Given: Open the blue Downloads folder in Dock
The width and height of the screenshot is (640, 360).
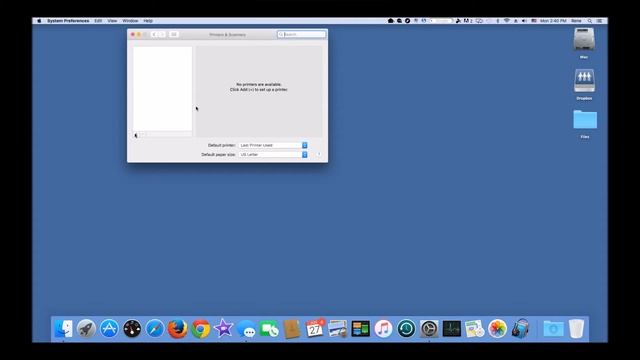Looking at the screenshot, I should 553,329.
